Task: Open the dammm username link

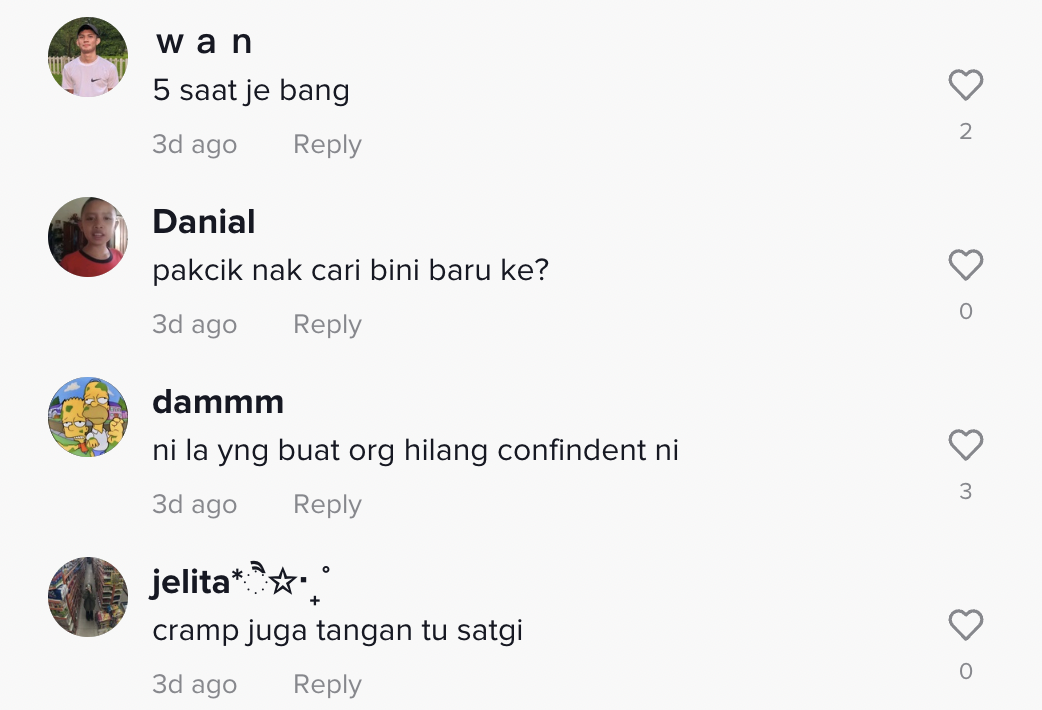Action: [x=218, y=402]
